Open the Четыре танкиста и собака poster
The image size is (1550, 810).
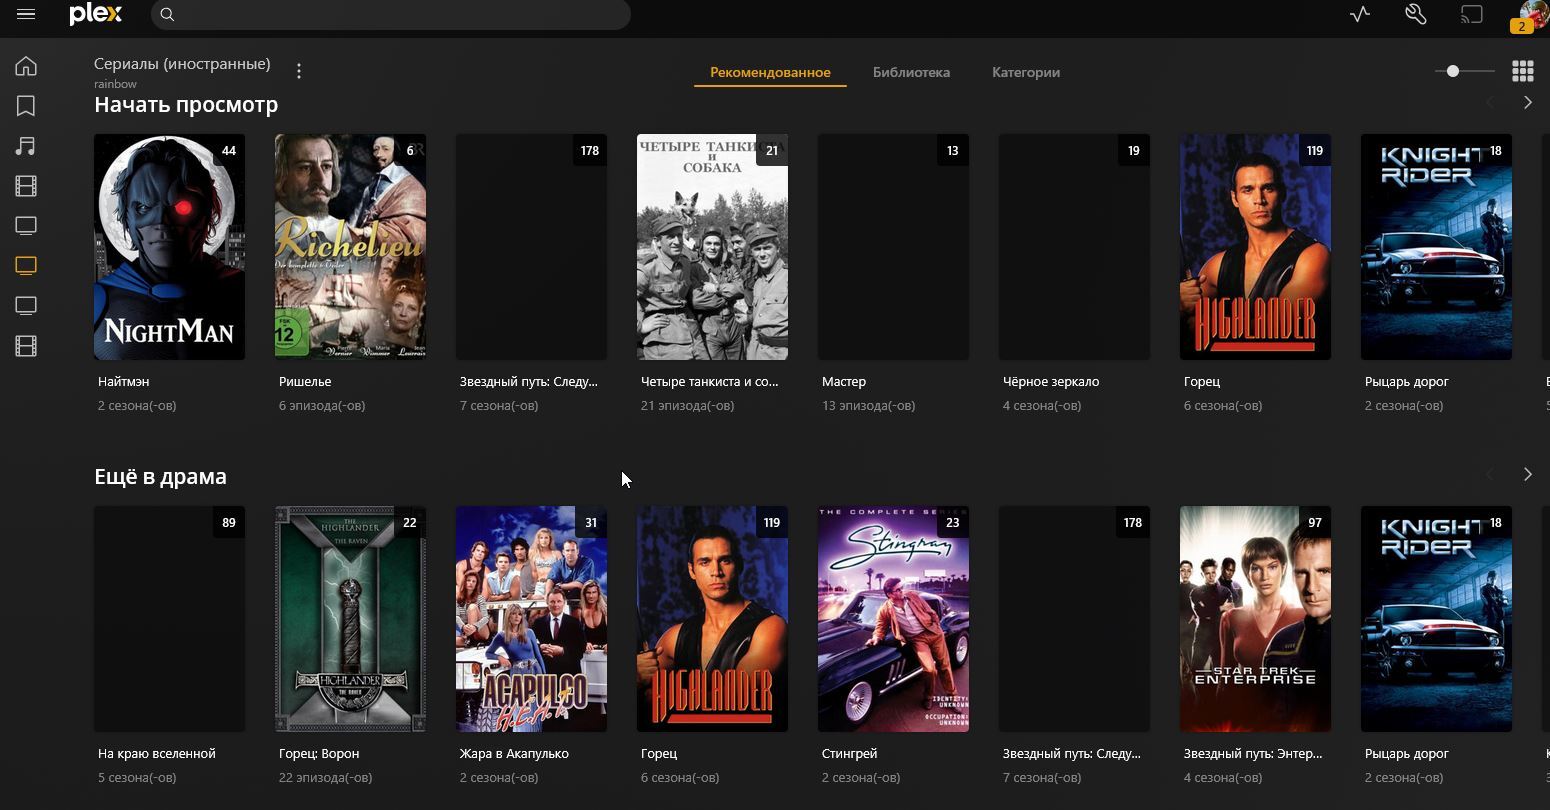[x=712, y=247]
